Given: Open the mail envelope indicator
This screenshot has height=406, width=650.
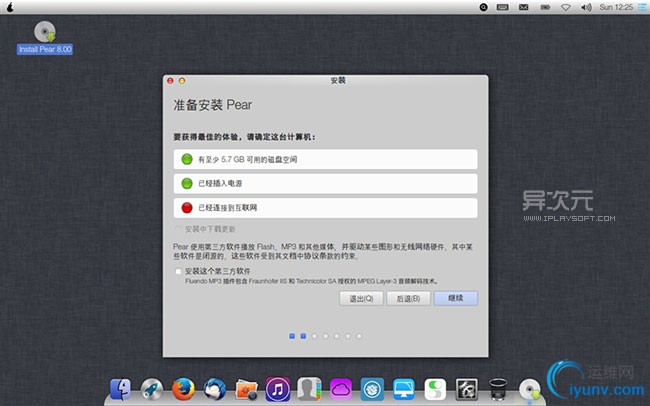Looking at the screenshot, I should click(524, 7).
